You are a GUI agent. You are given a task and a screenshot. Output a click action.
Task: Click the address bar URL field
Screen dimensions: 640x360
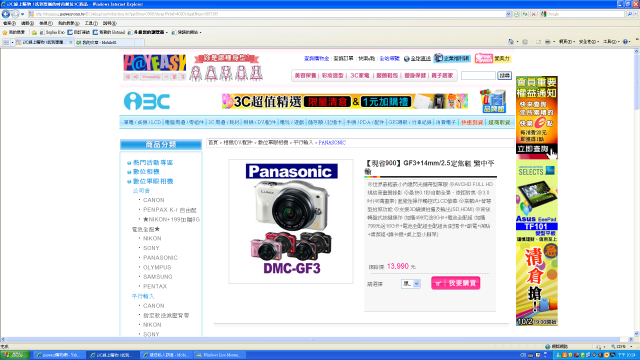click(x=267, y=14)
